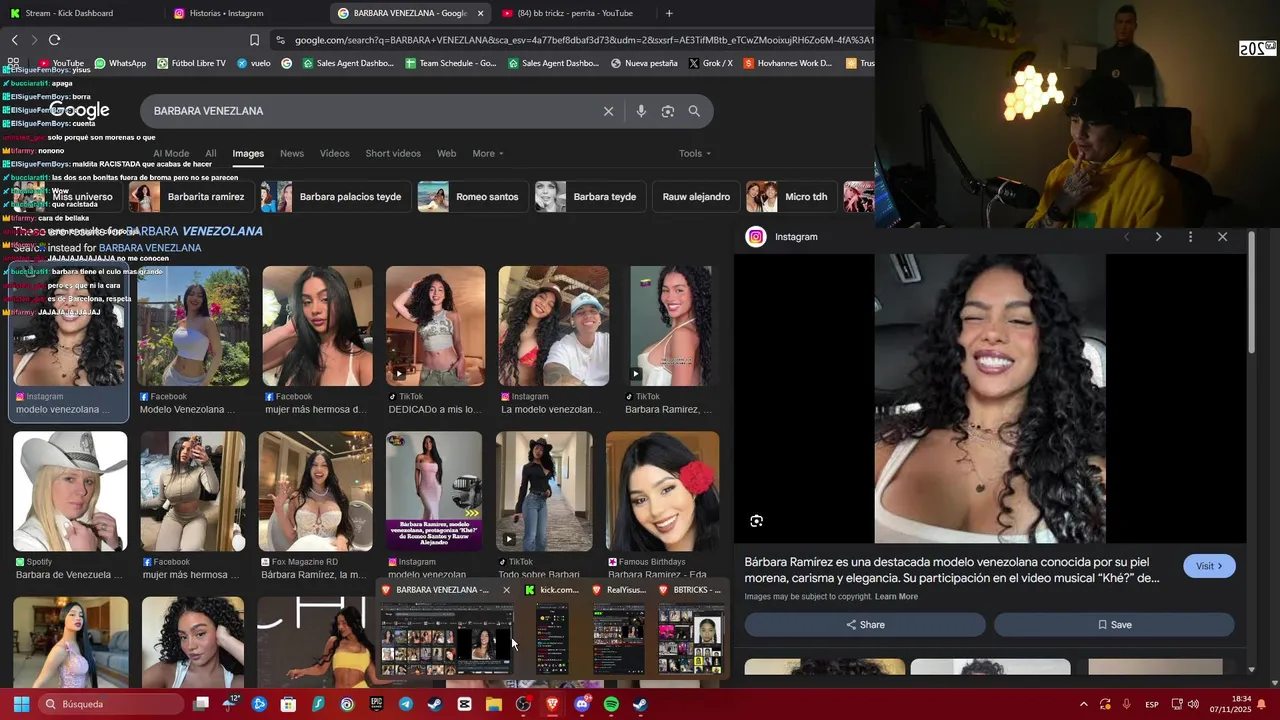This screenshot has height=720, width=1280.
Task: Save the previewed image
Action: [x=1114, y=625]
